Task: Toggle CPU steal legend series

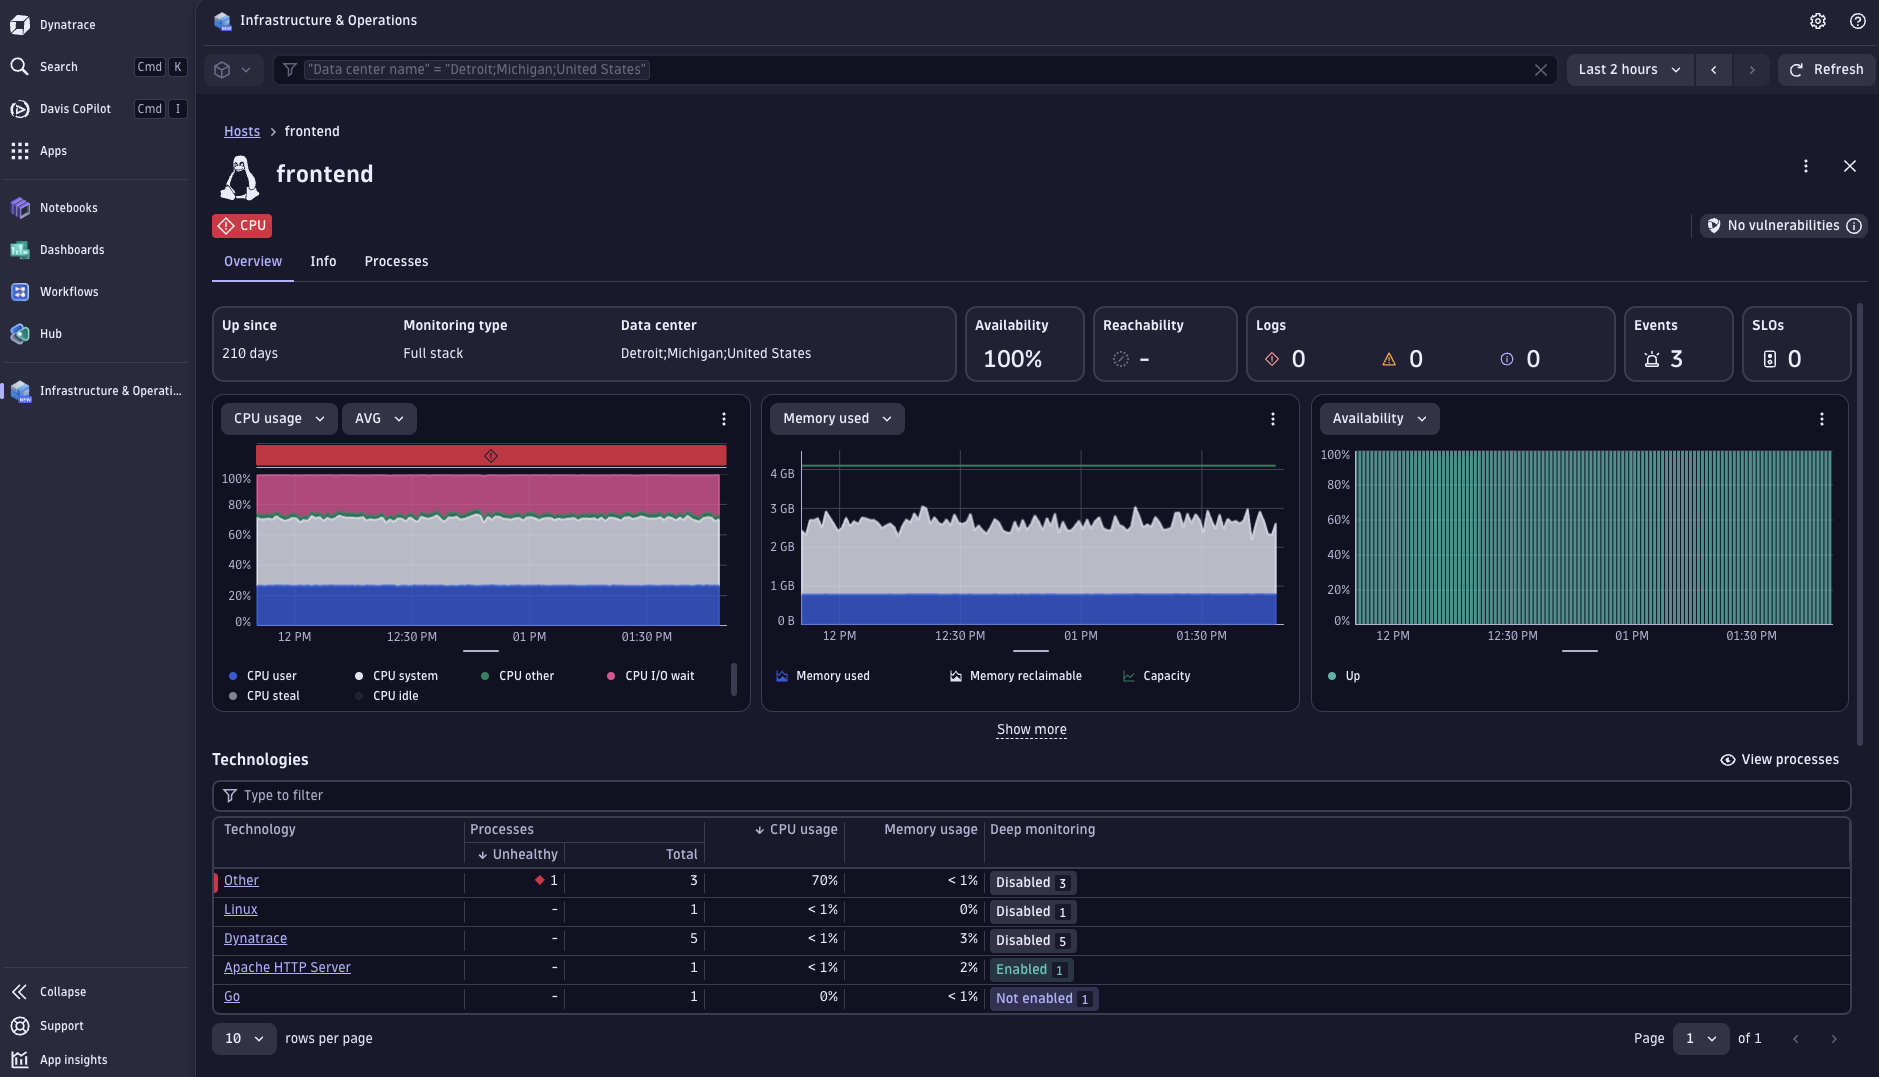Action: pyautogui.click(x=264, y=696)
